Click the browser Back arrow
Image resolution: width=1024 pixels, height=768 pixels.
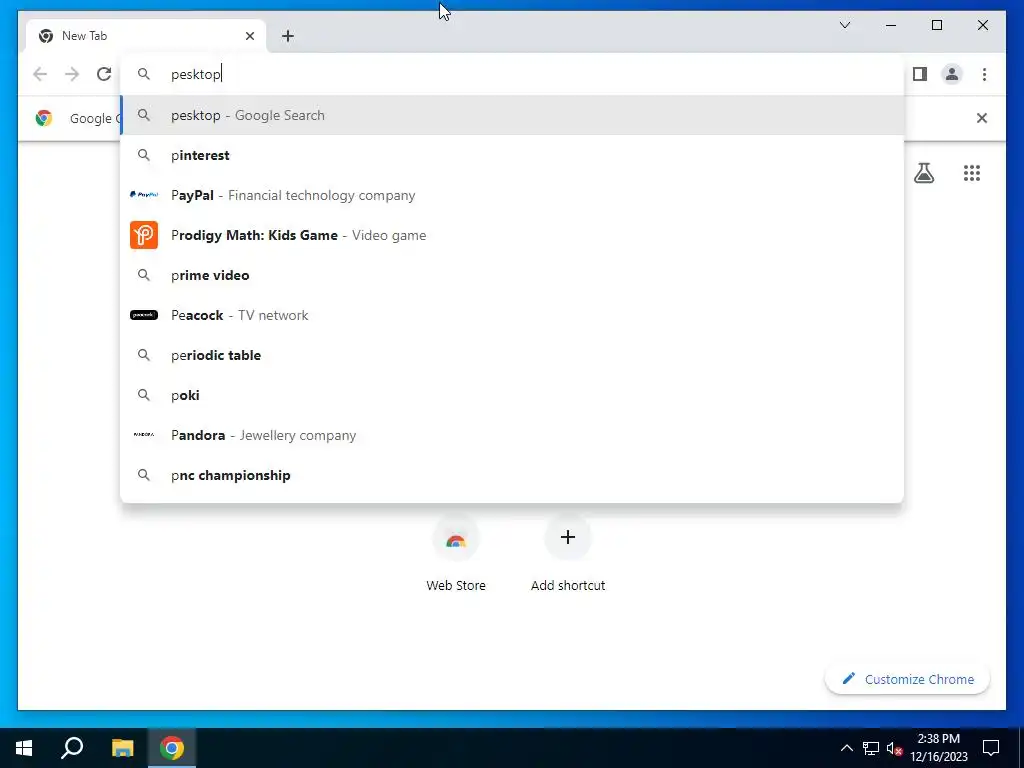40,74
